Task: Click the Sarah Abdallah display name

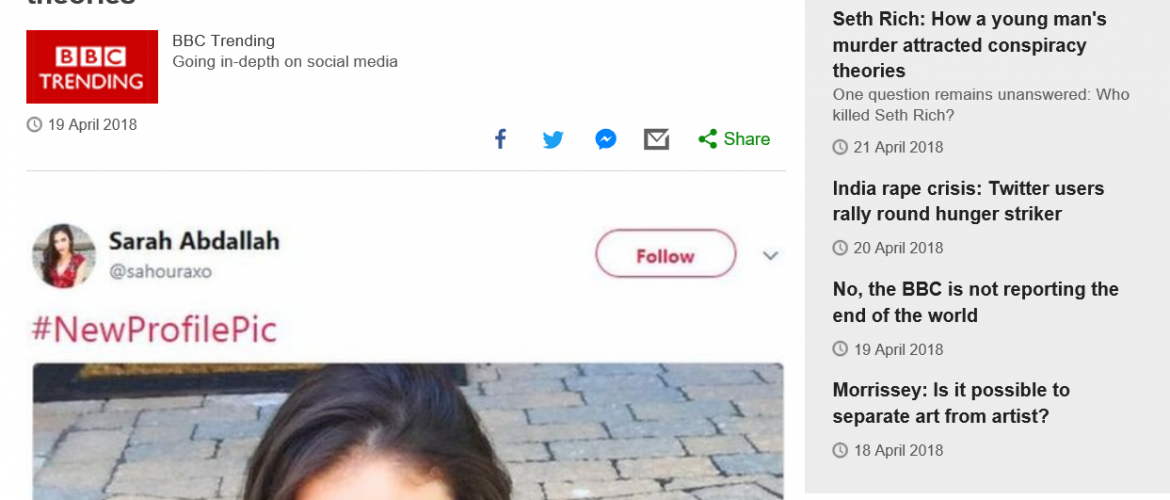Action: click(194, 241)
